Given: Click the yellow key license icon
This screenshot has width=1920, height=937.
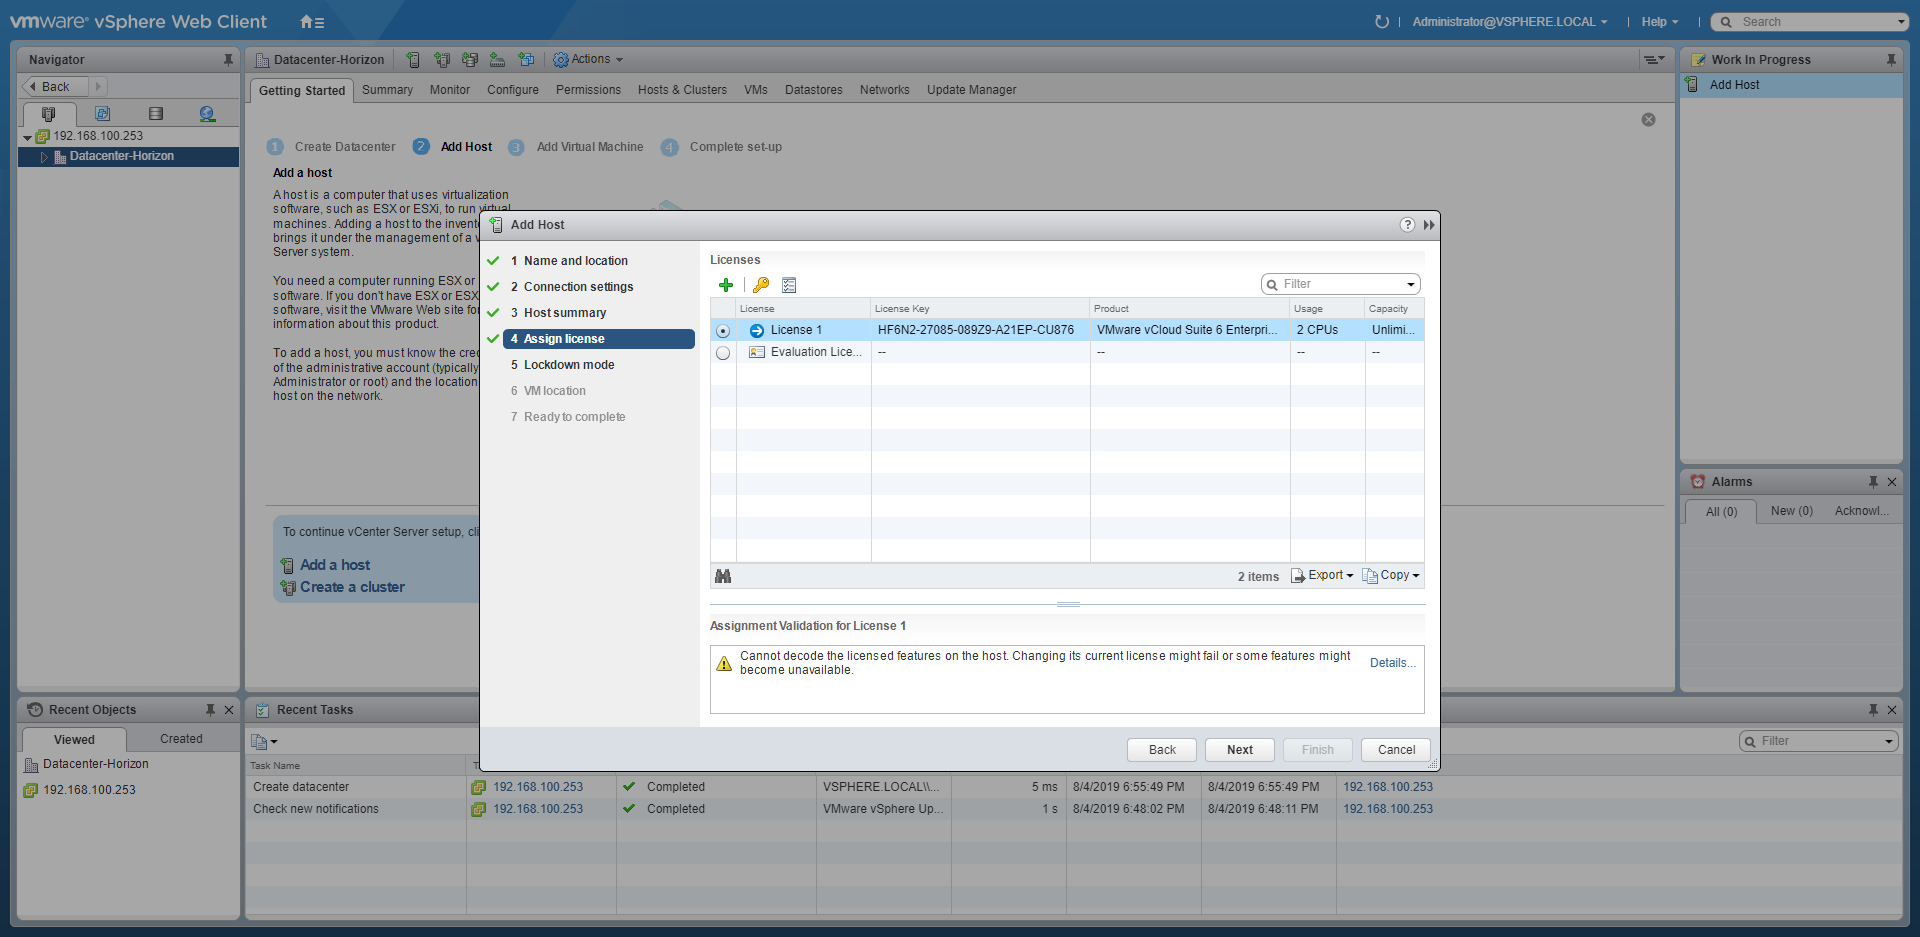Looking at the screenshot, I should click(761, 285).
